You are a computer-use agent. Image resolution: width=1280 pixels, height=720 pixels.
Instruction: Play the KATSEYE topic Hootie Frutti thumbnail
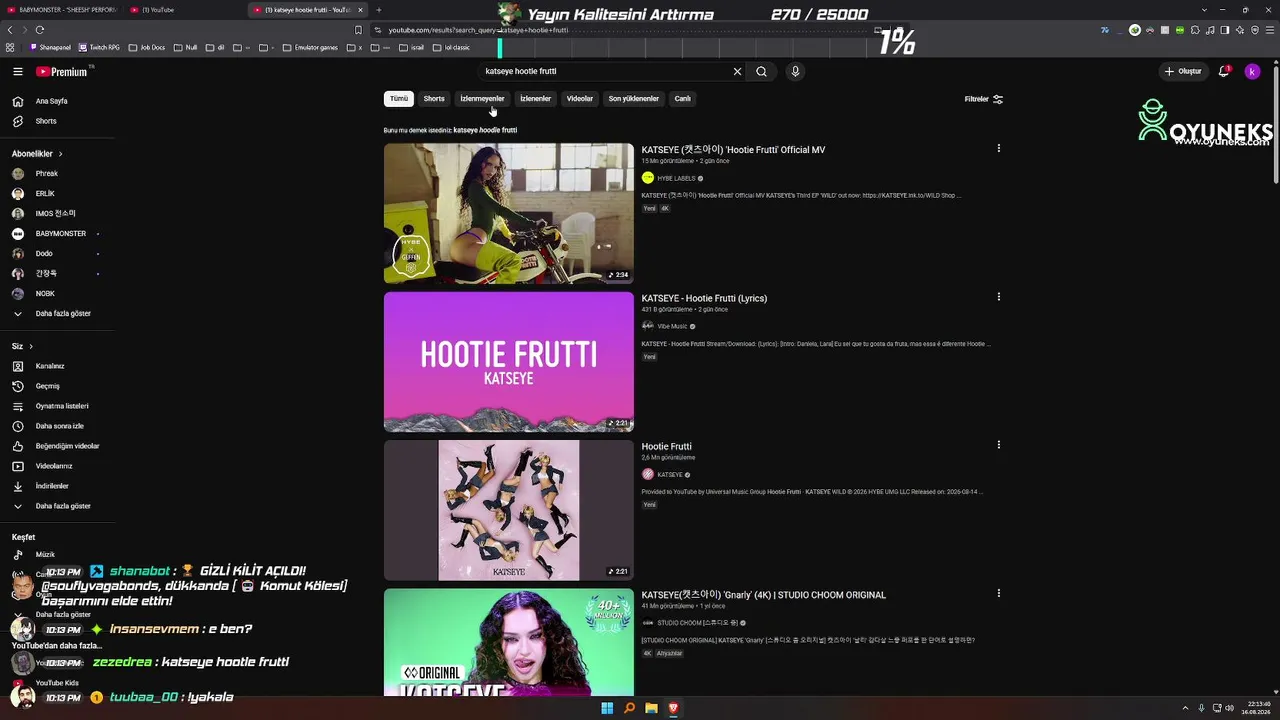coord(509,510)
